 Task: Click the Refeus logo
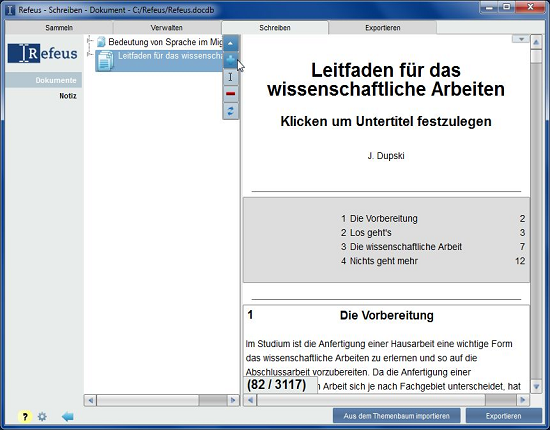click(x=42, y=53)
